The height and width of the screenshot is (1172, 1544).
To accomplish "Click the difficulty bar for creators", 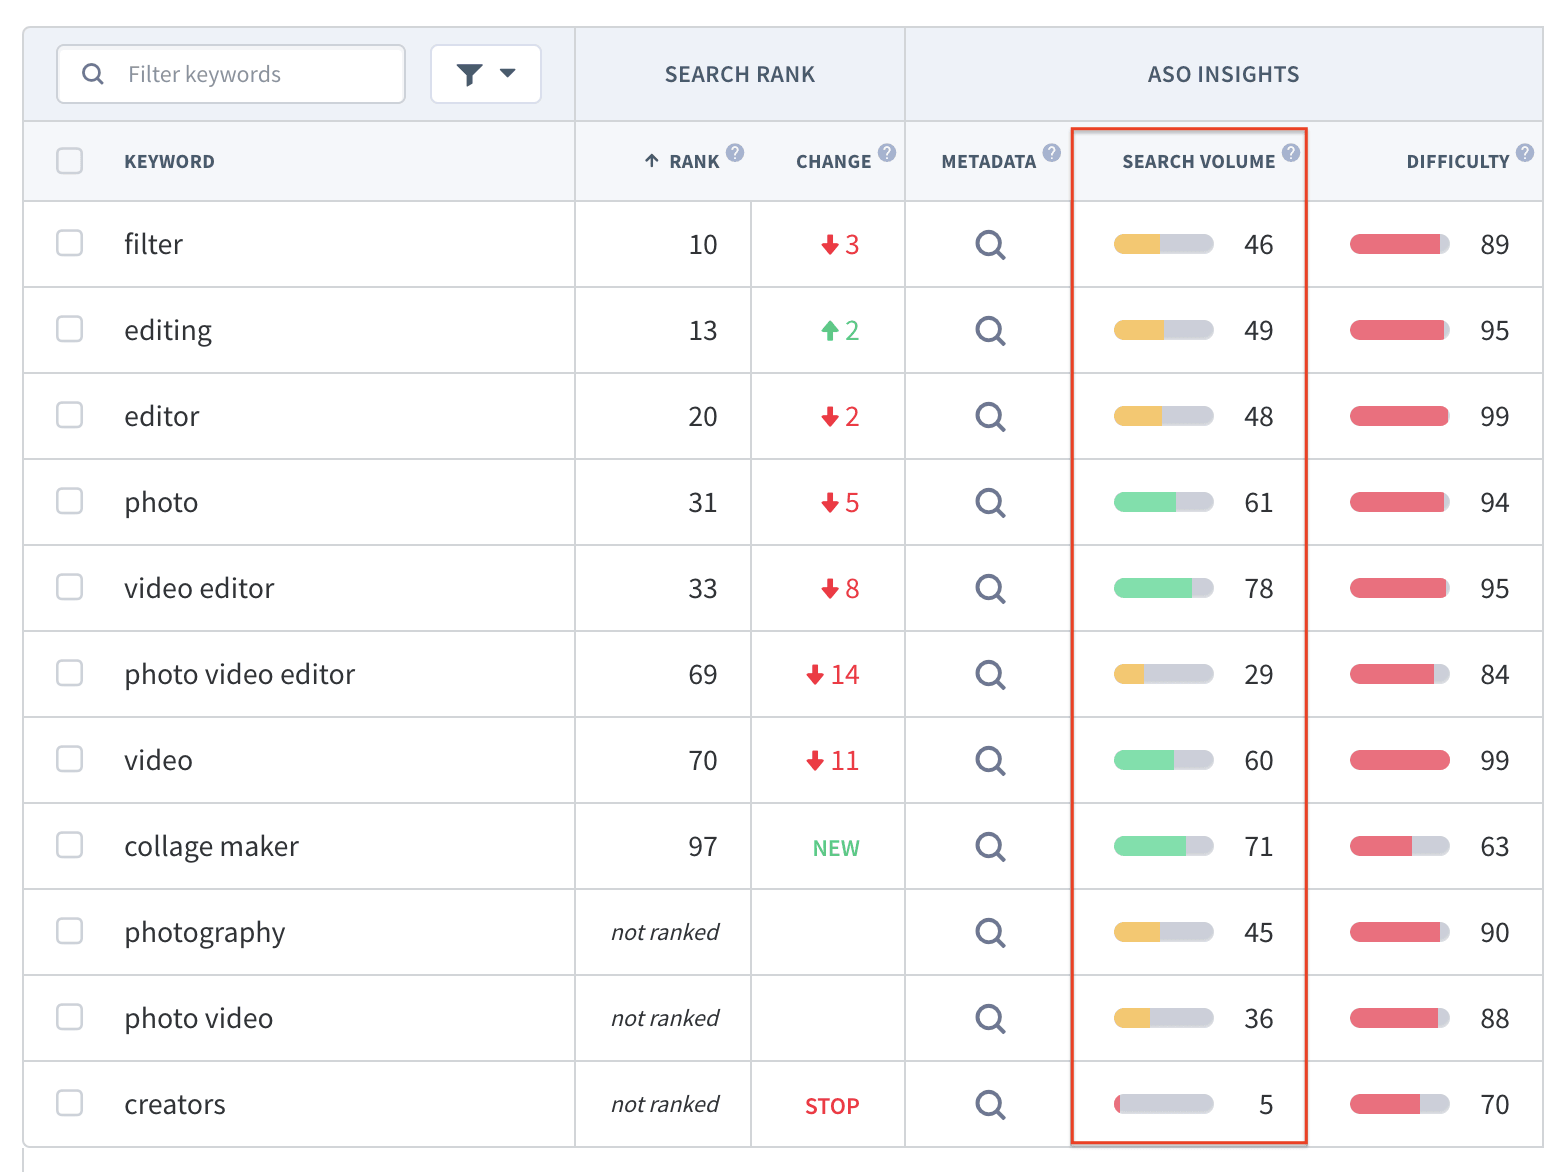I will [1400, 1104].
